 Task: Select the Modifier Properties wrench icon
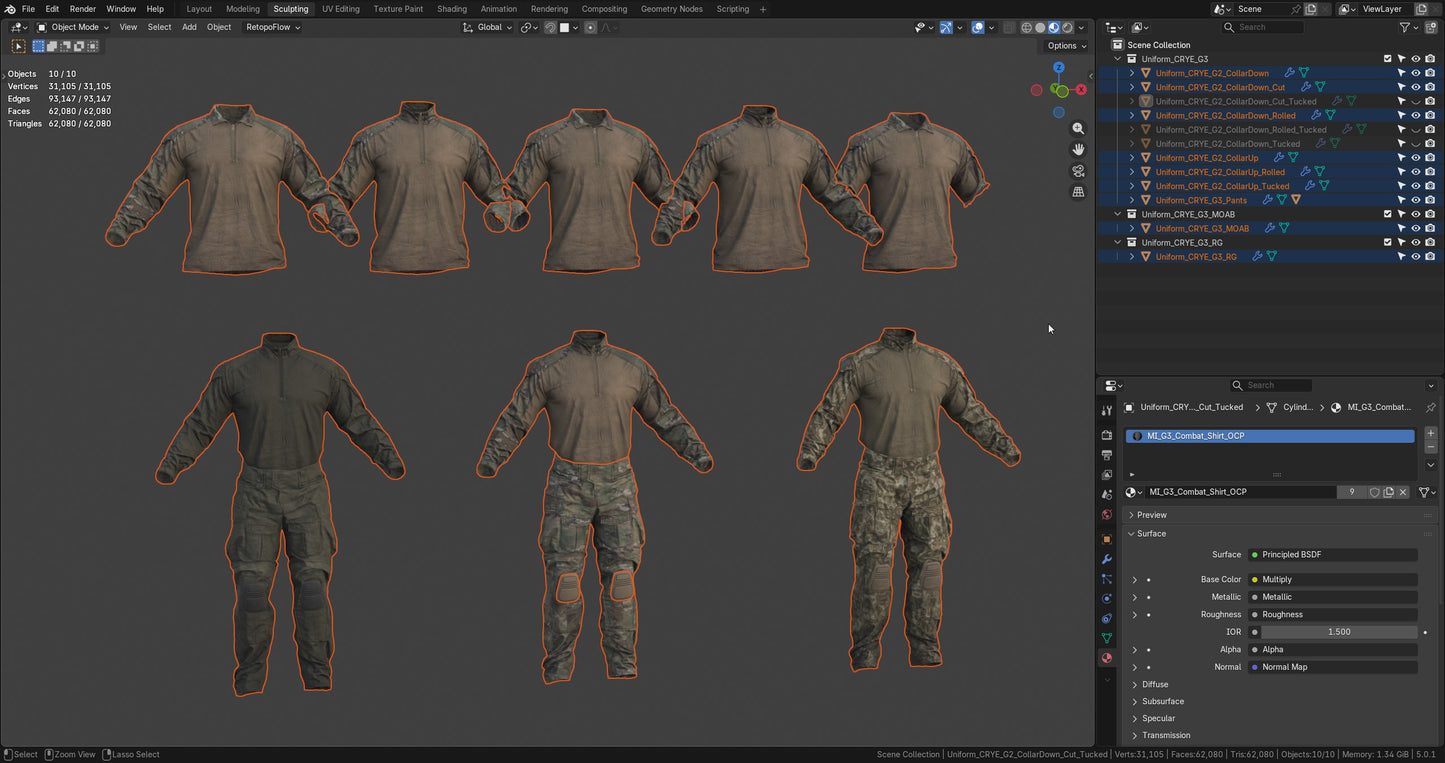(1106, 559)
